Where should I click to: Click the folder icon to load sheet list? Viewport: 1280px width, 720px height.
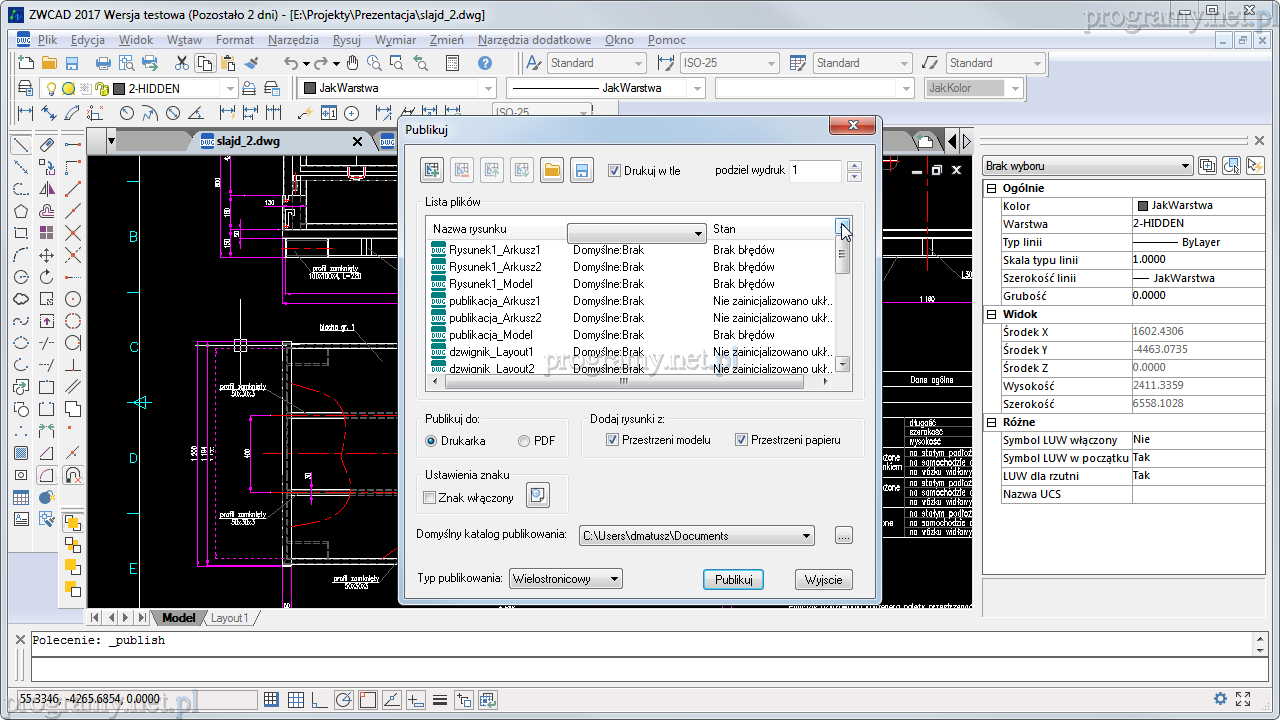point(552,171)
